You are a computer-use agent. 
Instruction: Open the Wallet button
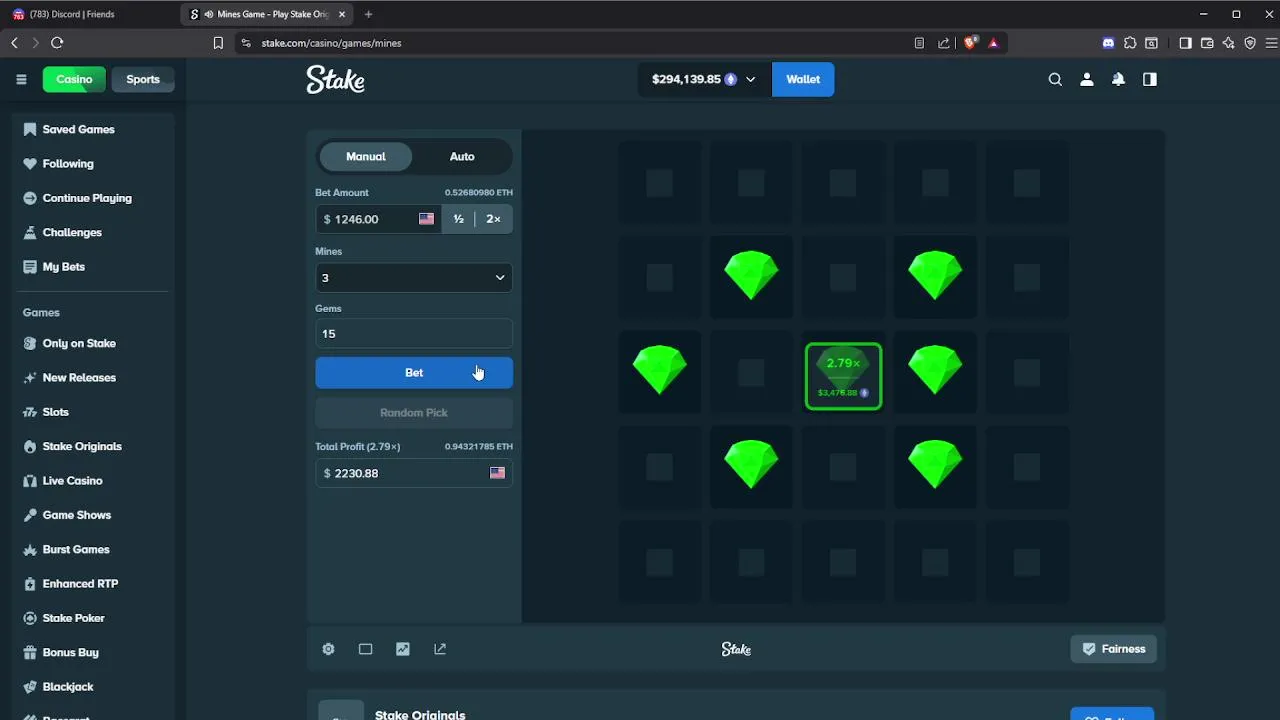click(x=803, y=79)
